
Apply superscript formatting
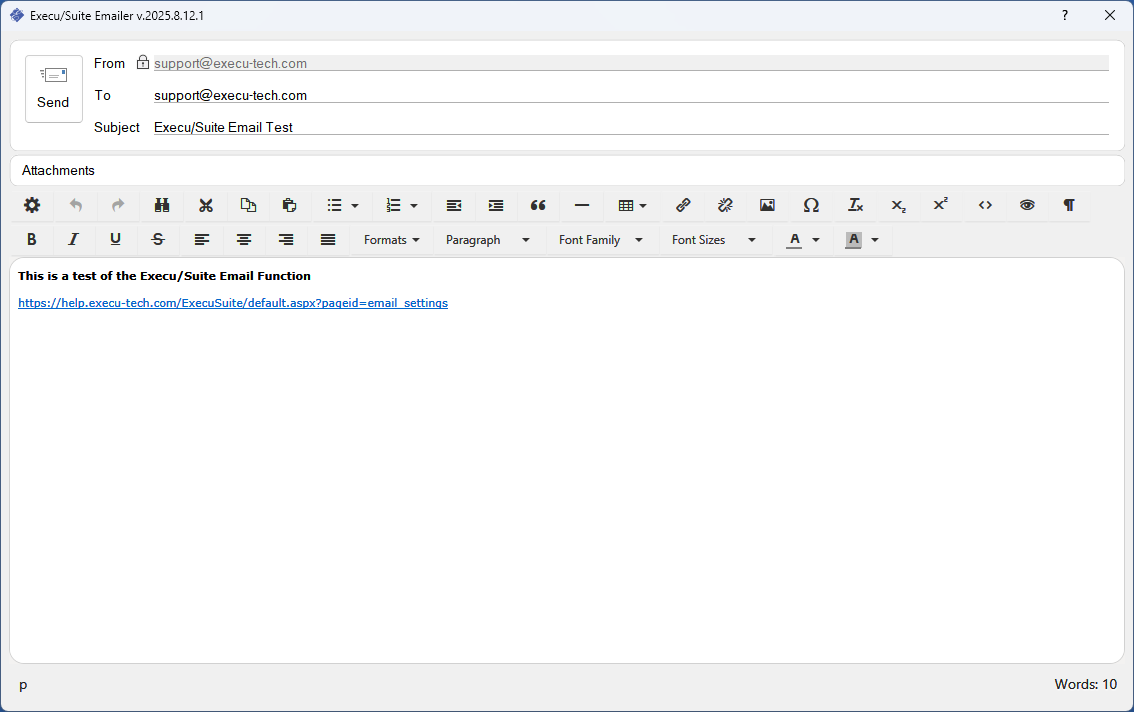pos(940,205)
